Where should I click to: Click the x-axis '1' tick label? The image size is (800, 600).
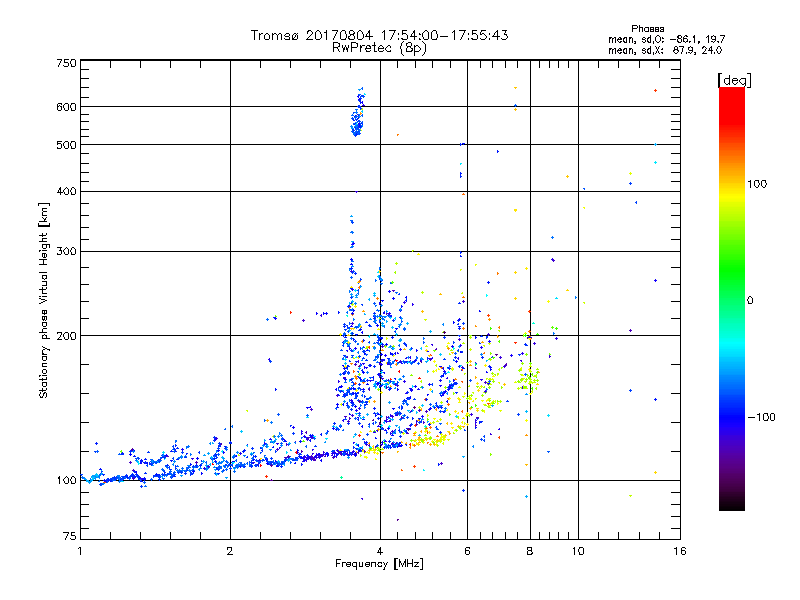(80, 551)
